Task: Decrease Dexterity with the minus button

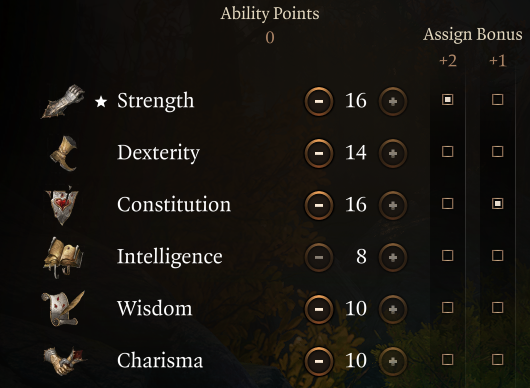Action: click(318, 153)
